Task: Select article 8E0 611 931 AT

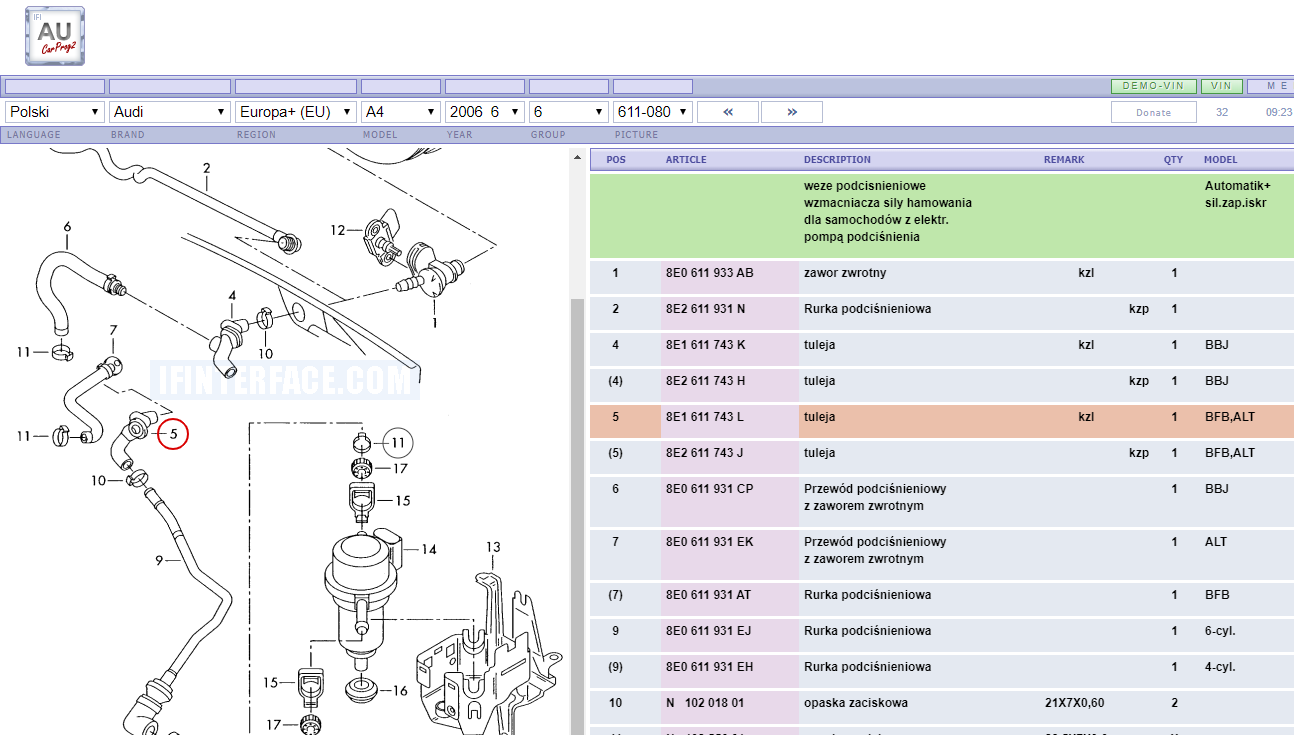Action: tap(708, 595)
